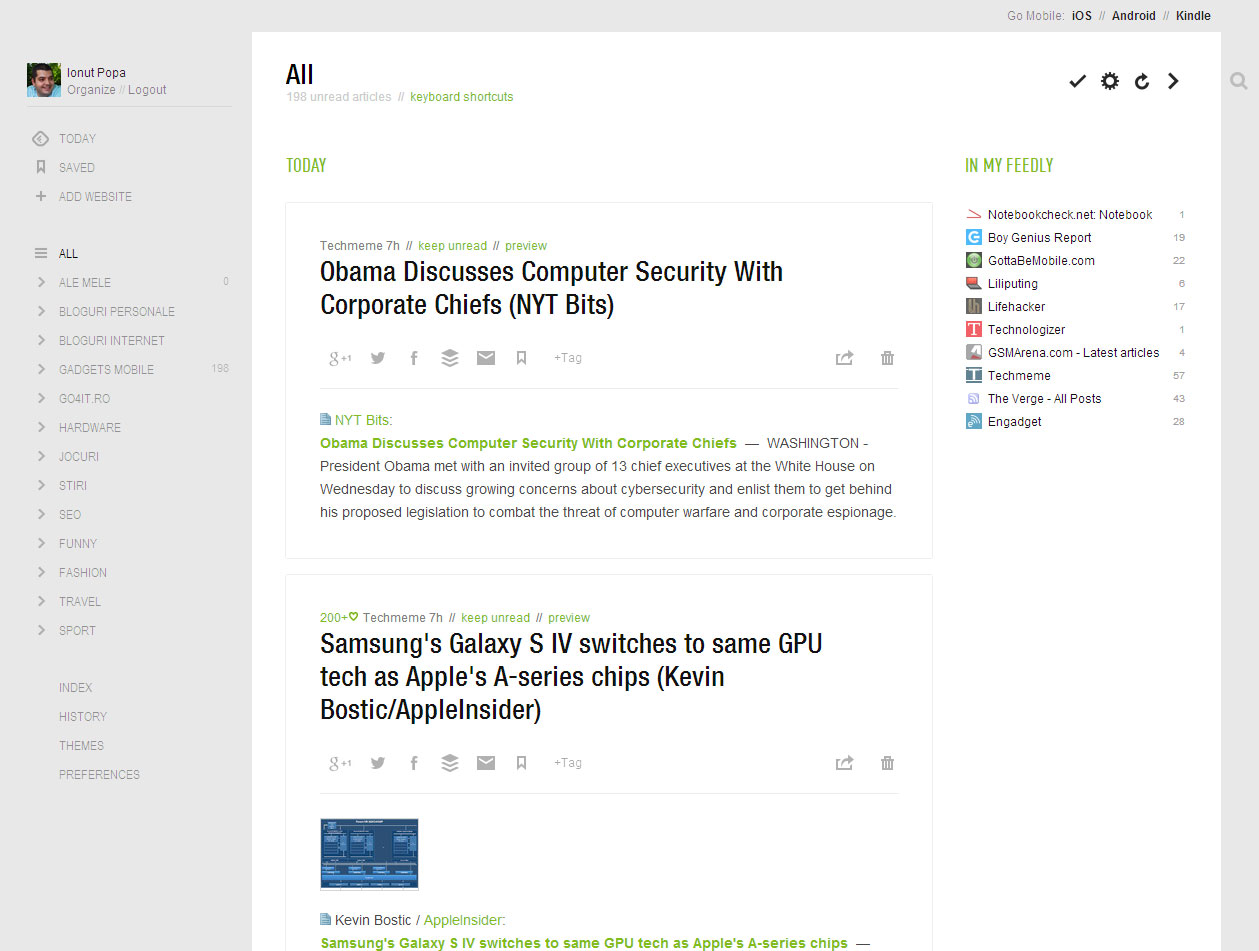Open settings gear icon in header
Image resolution: width=1259 pixels, height=951 pixels.
click(1110, 81)
